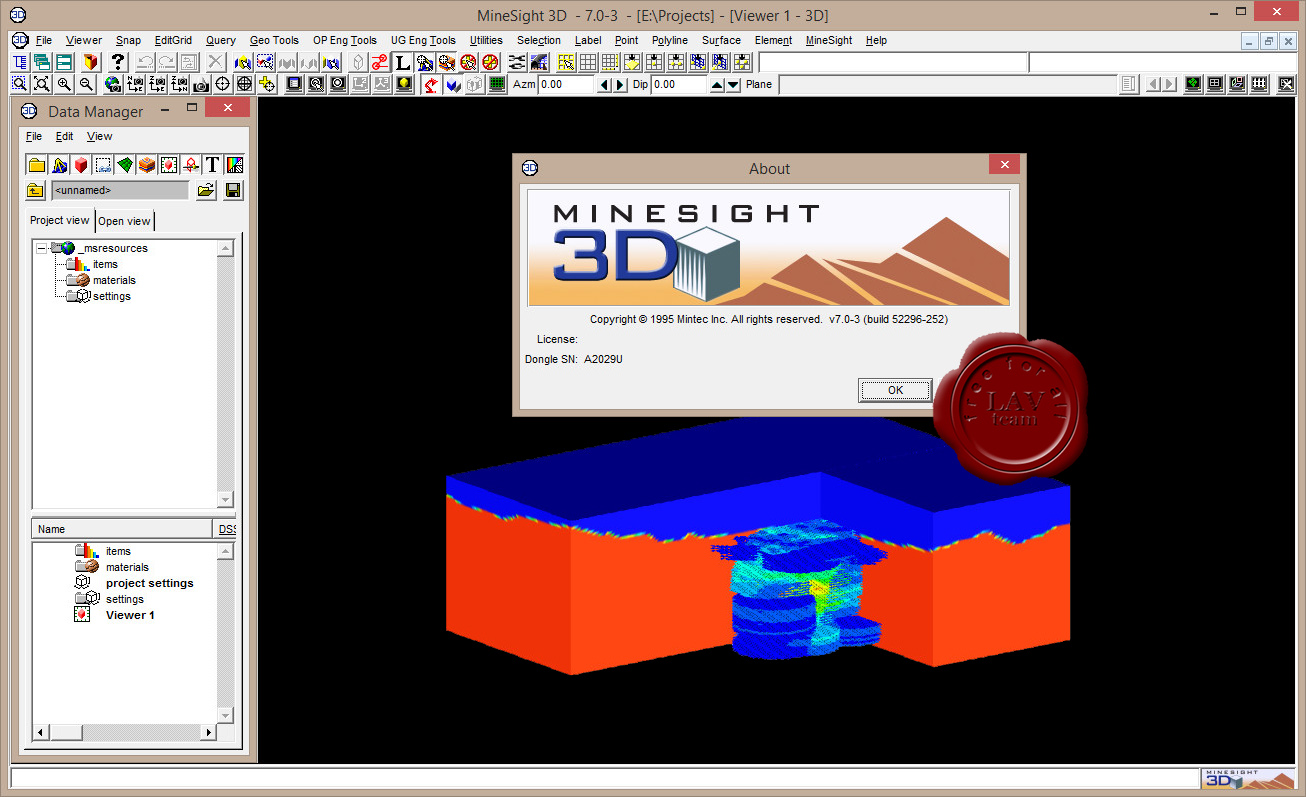Click the green grid icon beside Azm
The width and height of the screenshot is (1306, 797).
(x=496, y=84)
